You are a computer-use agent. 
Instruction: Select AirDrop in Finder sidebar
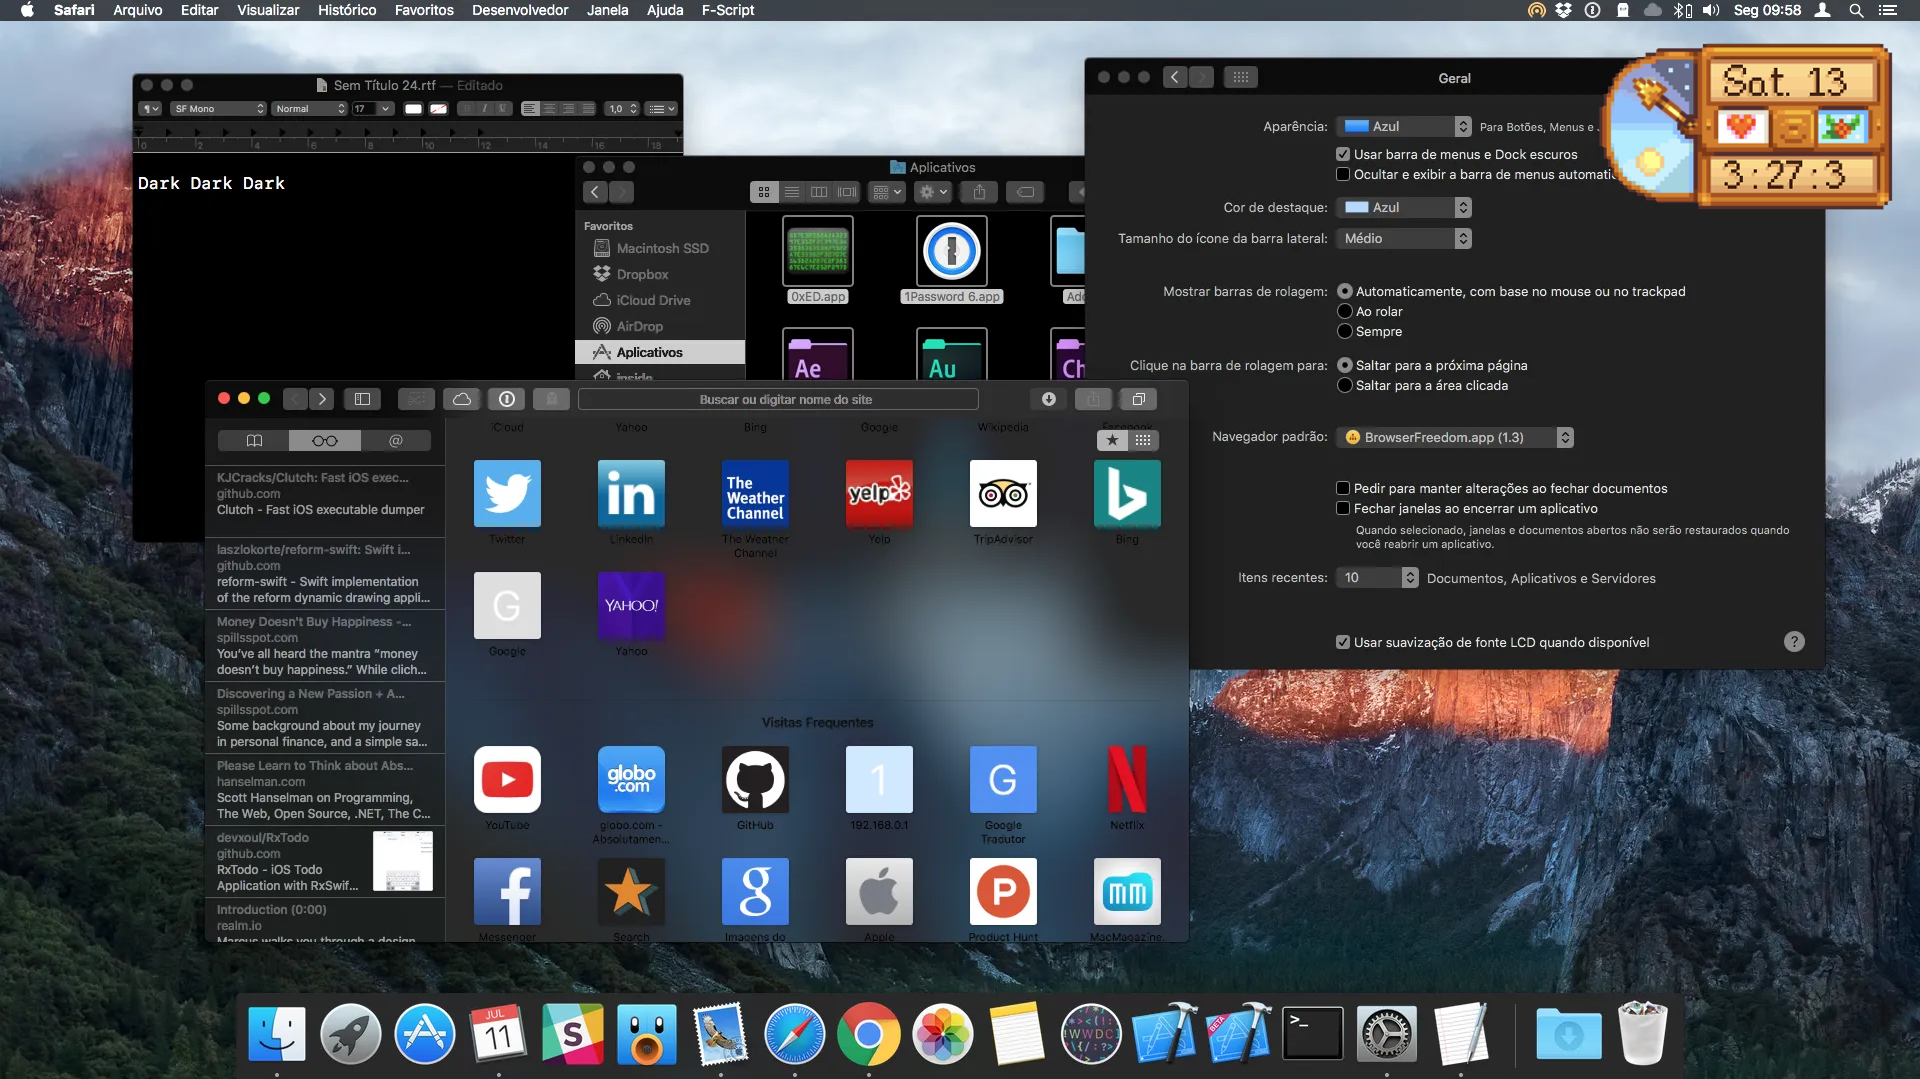click(639, 326)
